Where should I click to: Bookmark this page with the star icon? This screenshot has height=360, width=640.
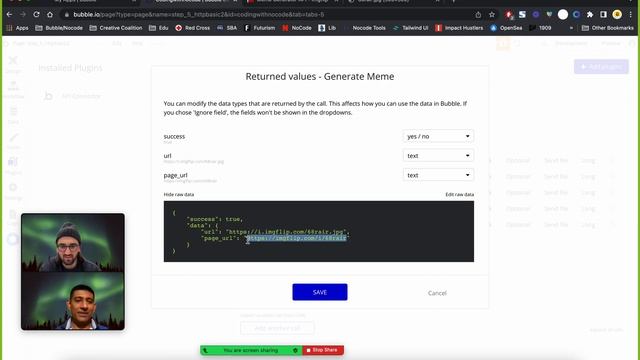[492, 15]
